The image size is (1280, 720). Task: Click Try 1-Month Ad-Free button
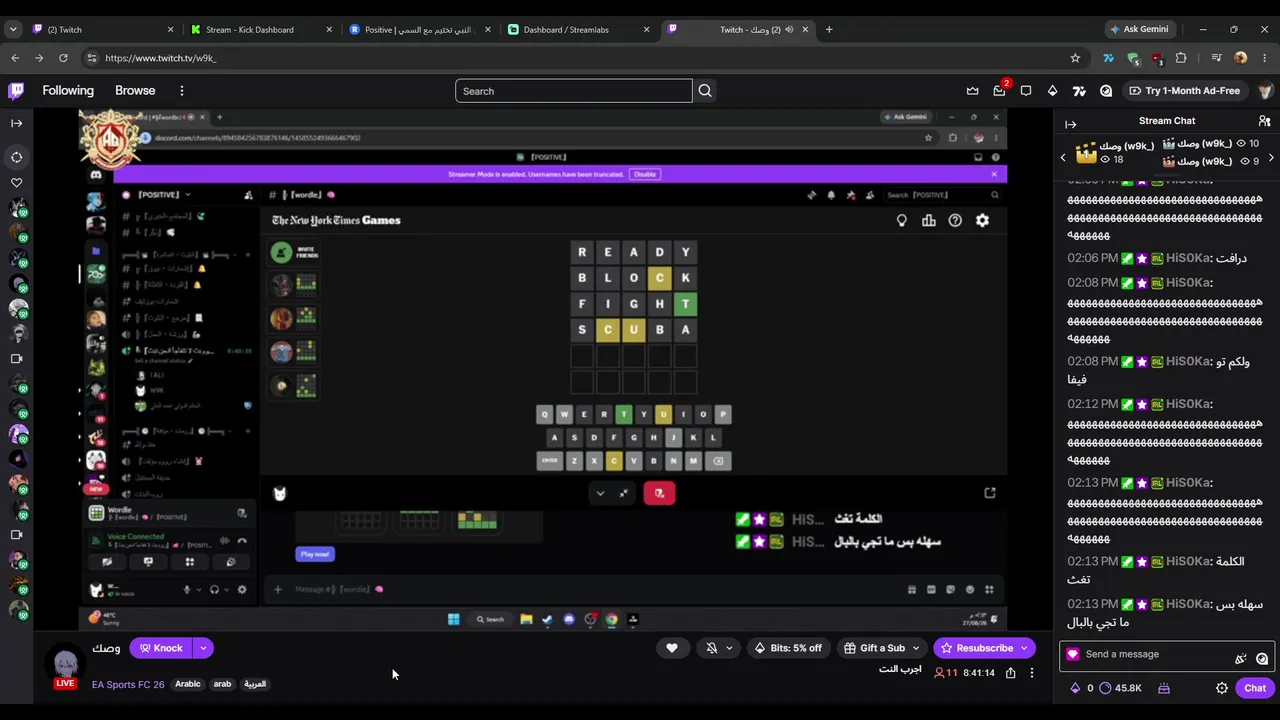click(x=1184, y=91)
